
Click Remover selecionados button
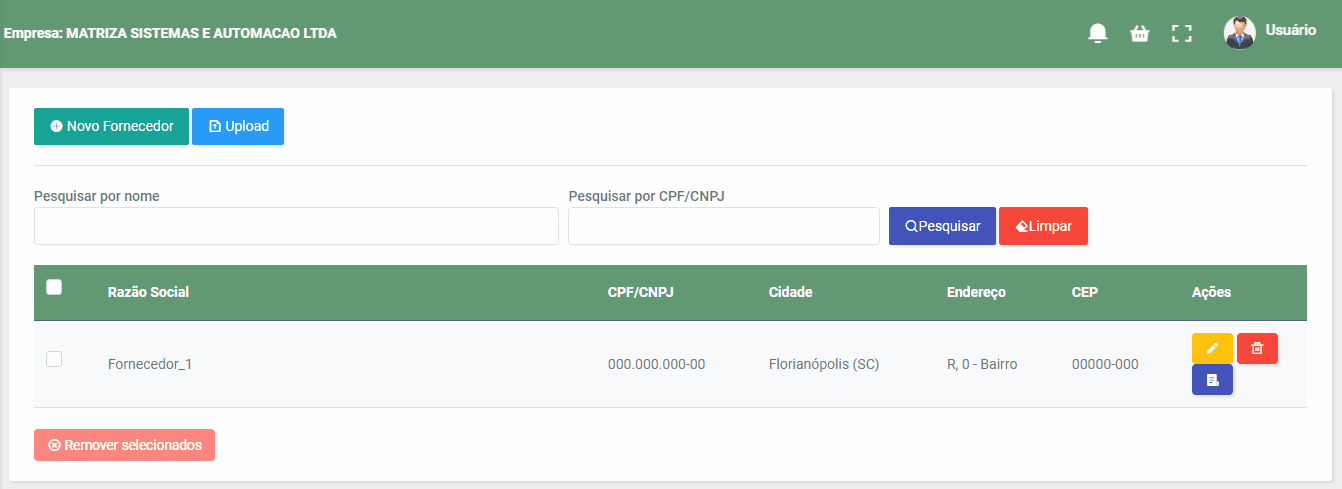[124, 445]
